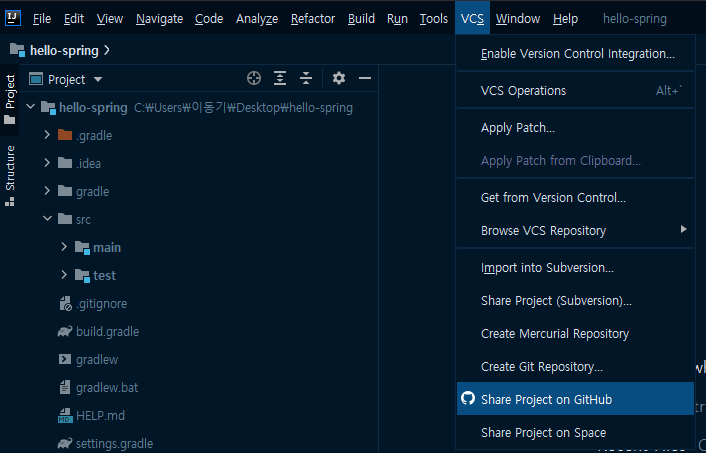Collapse the hello-spring root node
Image resolution: width=706 pixels, height=453 pixels.
(31, 107)
